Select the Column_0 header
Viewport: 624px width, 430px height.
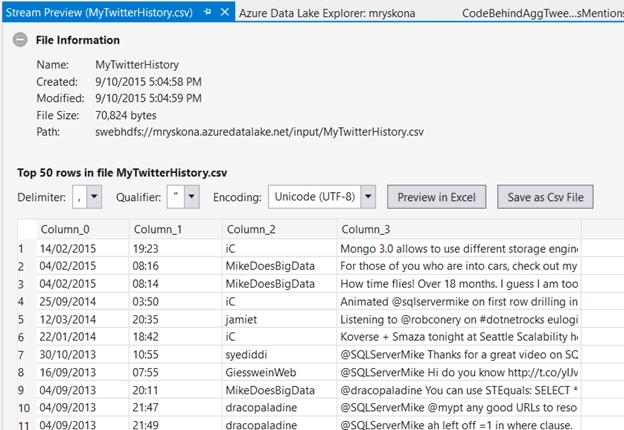[83, 229]
